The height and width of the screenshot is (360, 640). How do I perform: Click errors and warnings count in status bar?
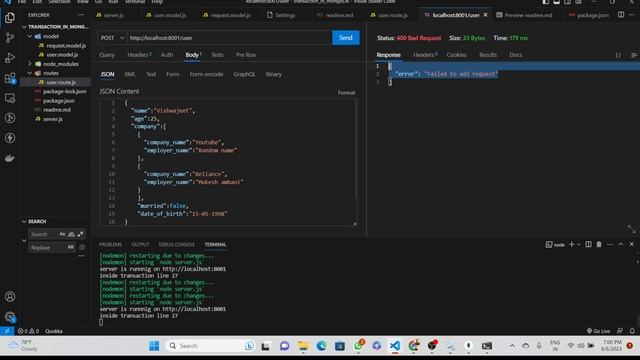point(28,331)
